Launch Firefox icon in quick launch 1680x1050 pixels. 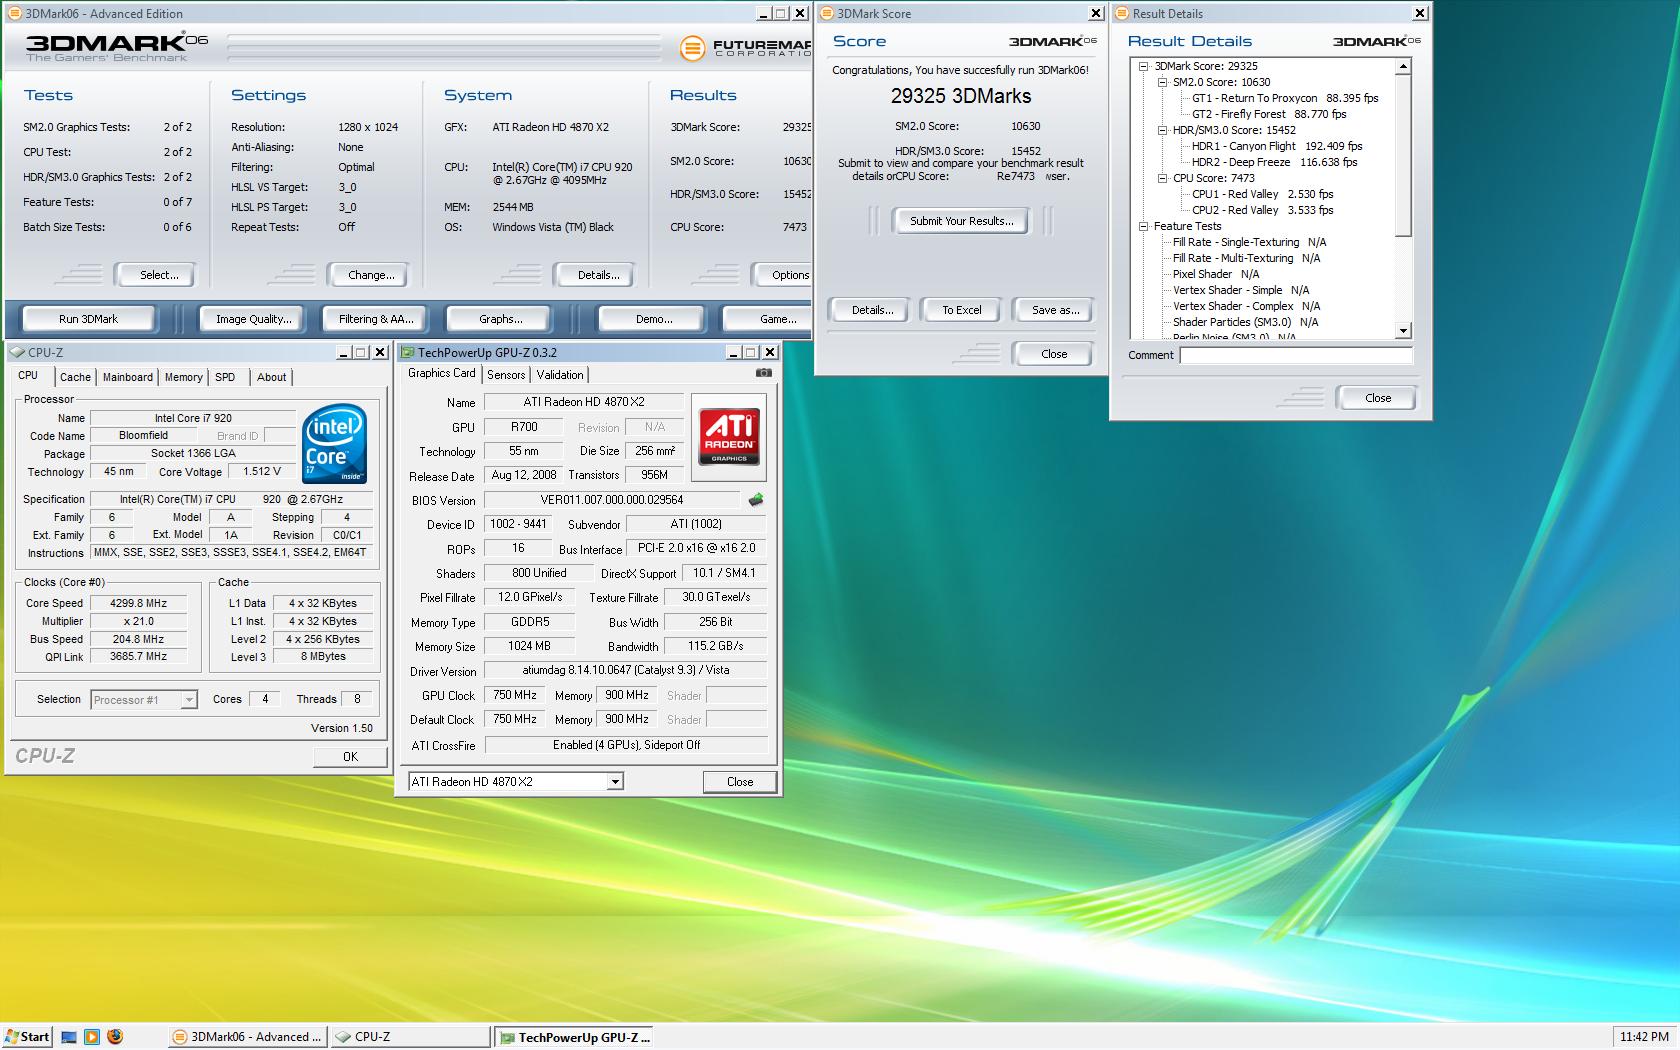click(114, 1037)
